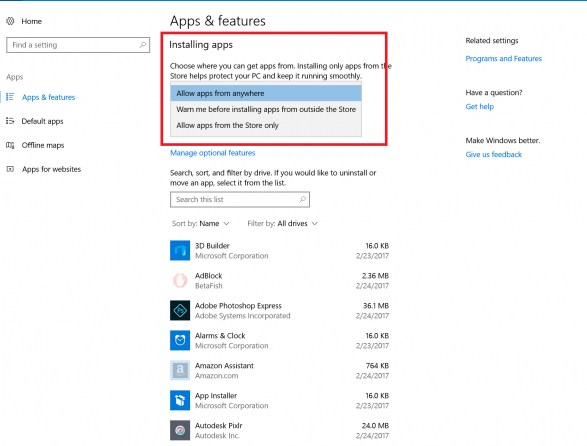
Task: Click the 2.36 MB size value
Action: pyautogui.click(x=375, y=276)
